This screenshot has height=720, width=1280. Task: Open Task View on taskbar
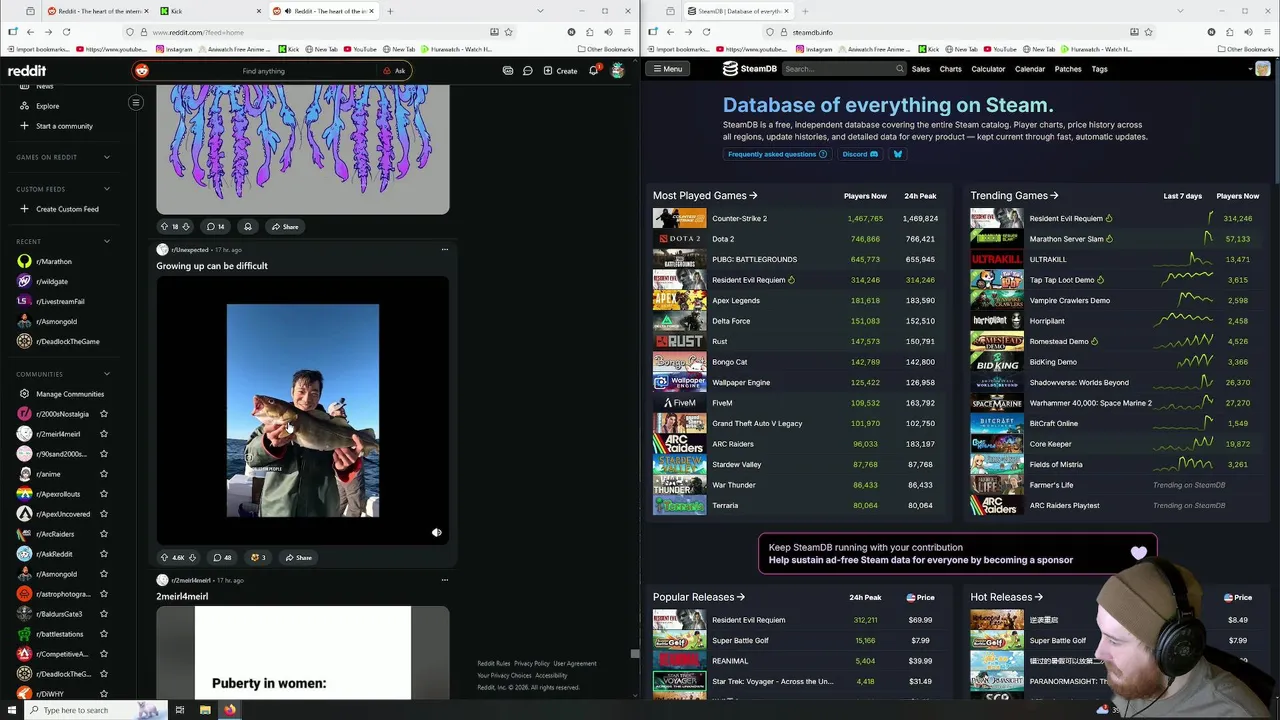tap(180, 710)
